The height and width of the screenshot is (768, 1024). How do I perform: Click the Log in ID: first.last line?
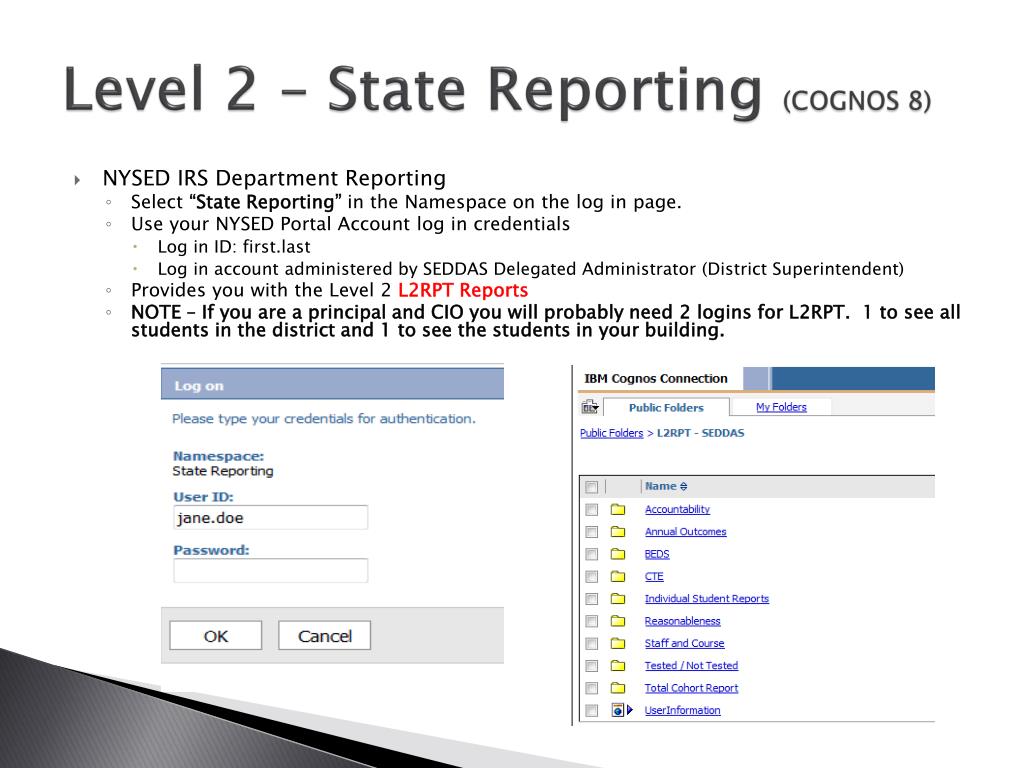[234, 247]
